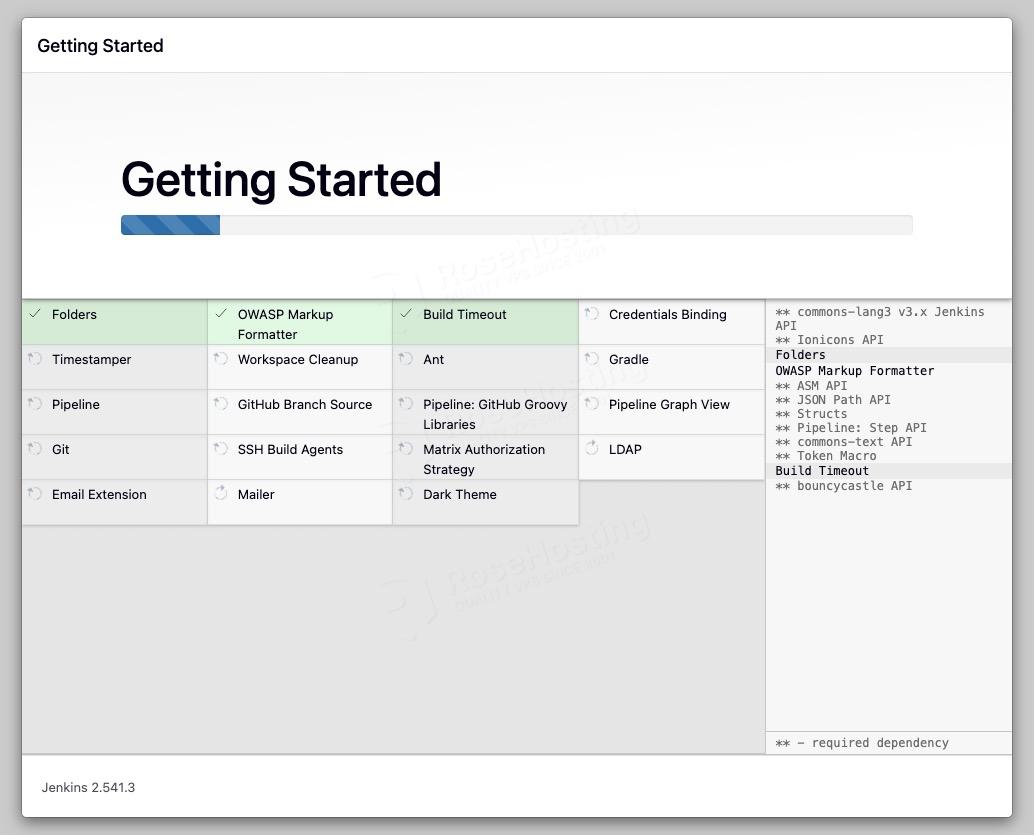This screenshot has height=835, width=1034.
Task: Click the pending icon beside Pipeline Graph View
Action: coord(592,404)
